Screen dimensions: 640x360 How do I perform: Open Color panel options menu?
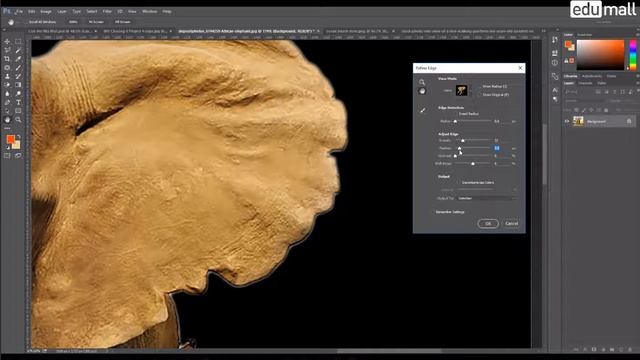point(638,35)
